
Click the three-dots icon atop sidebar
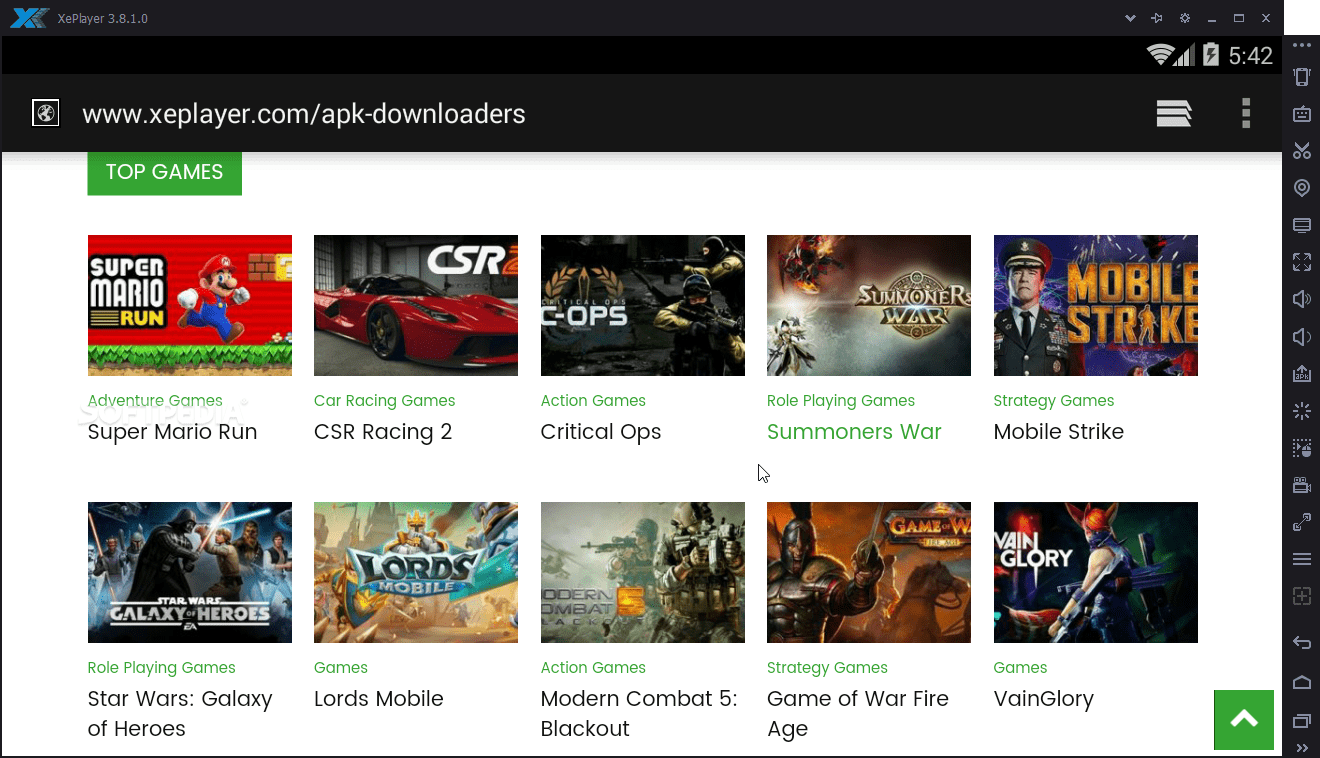tap(1301, 46)
